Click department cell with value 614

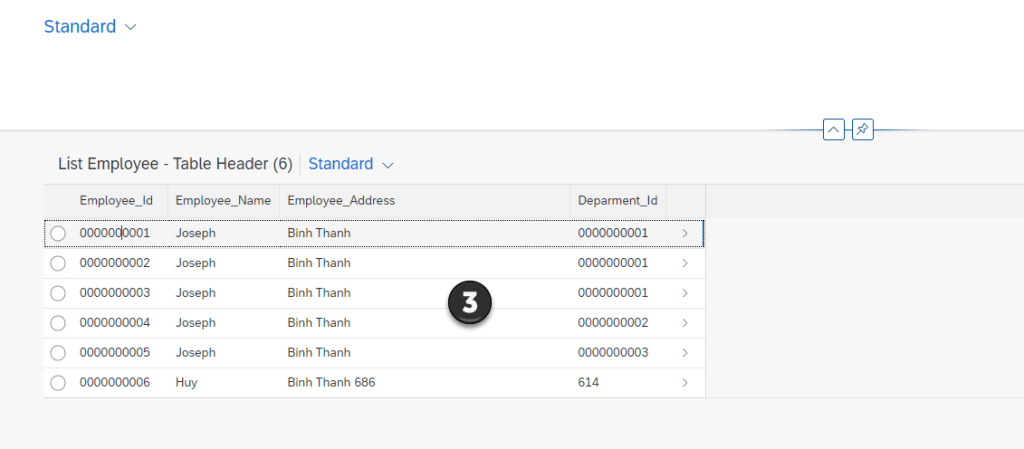point(589,383)
